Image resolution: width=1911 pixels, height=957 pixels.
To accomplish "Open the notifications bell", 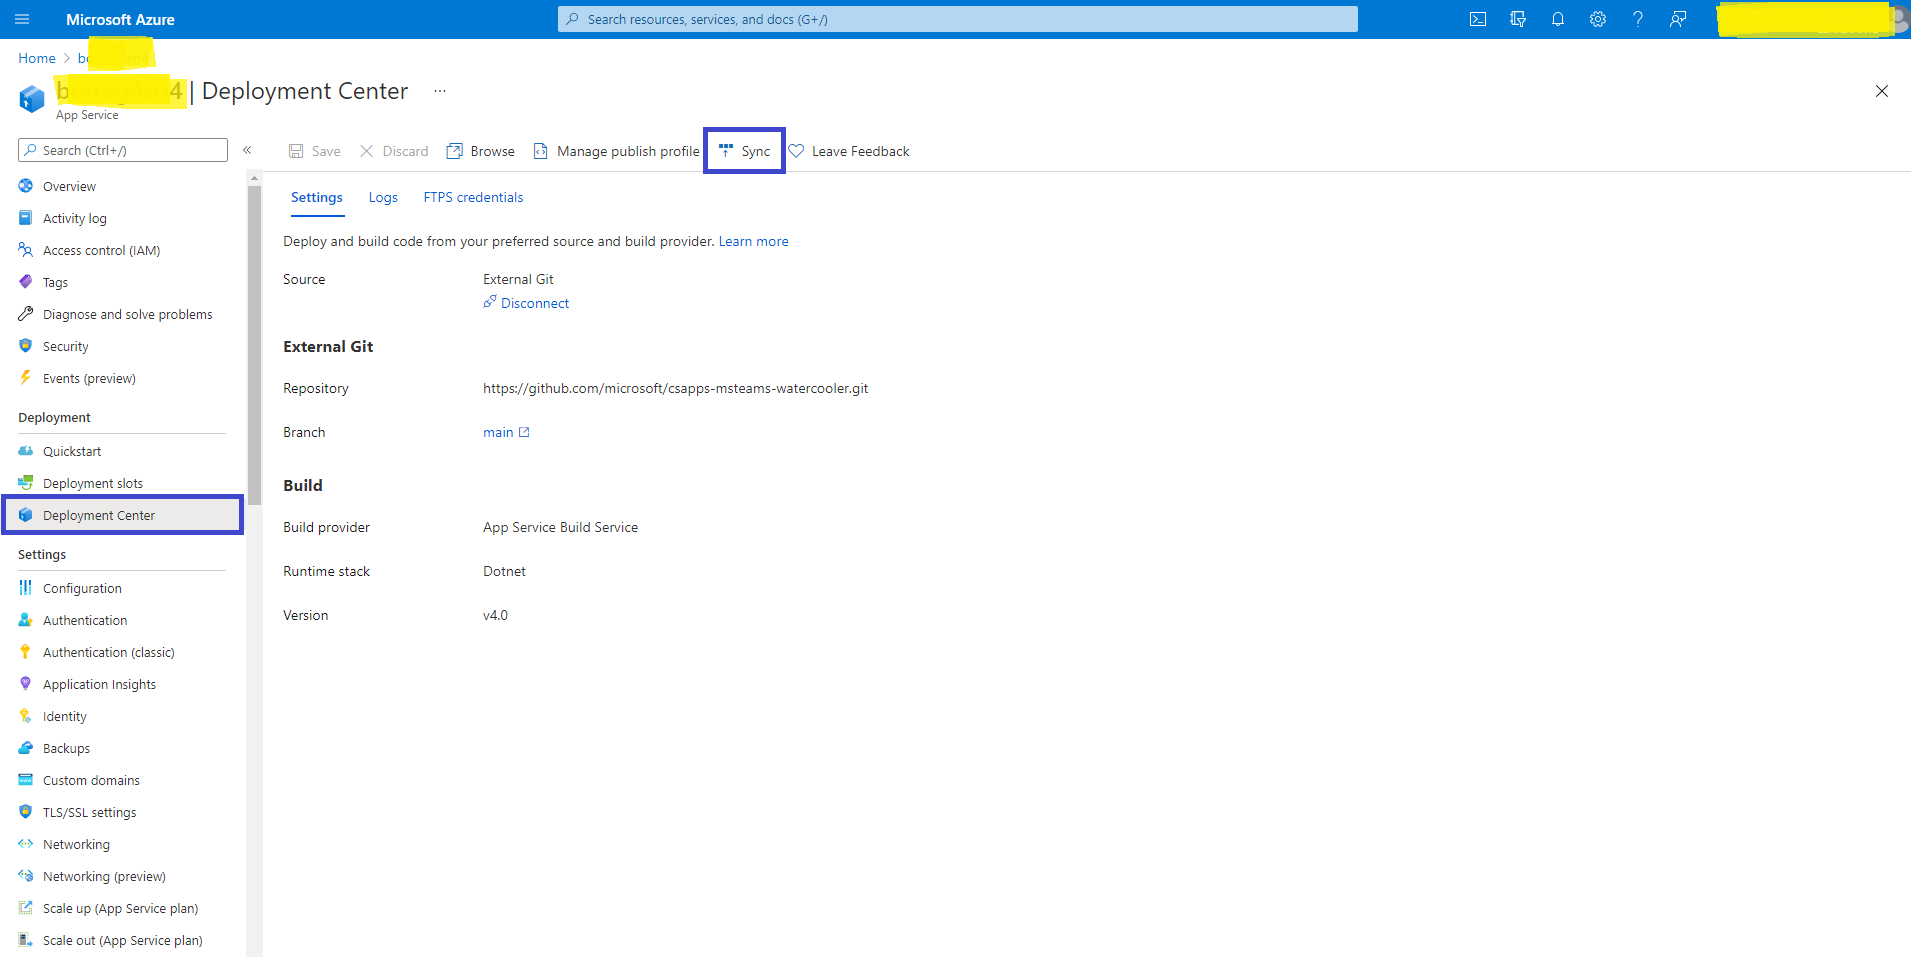I will pyautogui.click(x=1558, y=19).
